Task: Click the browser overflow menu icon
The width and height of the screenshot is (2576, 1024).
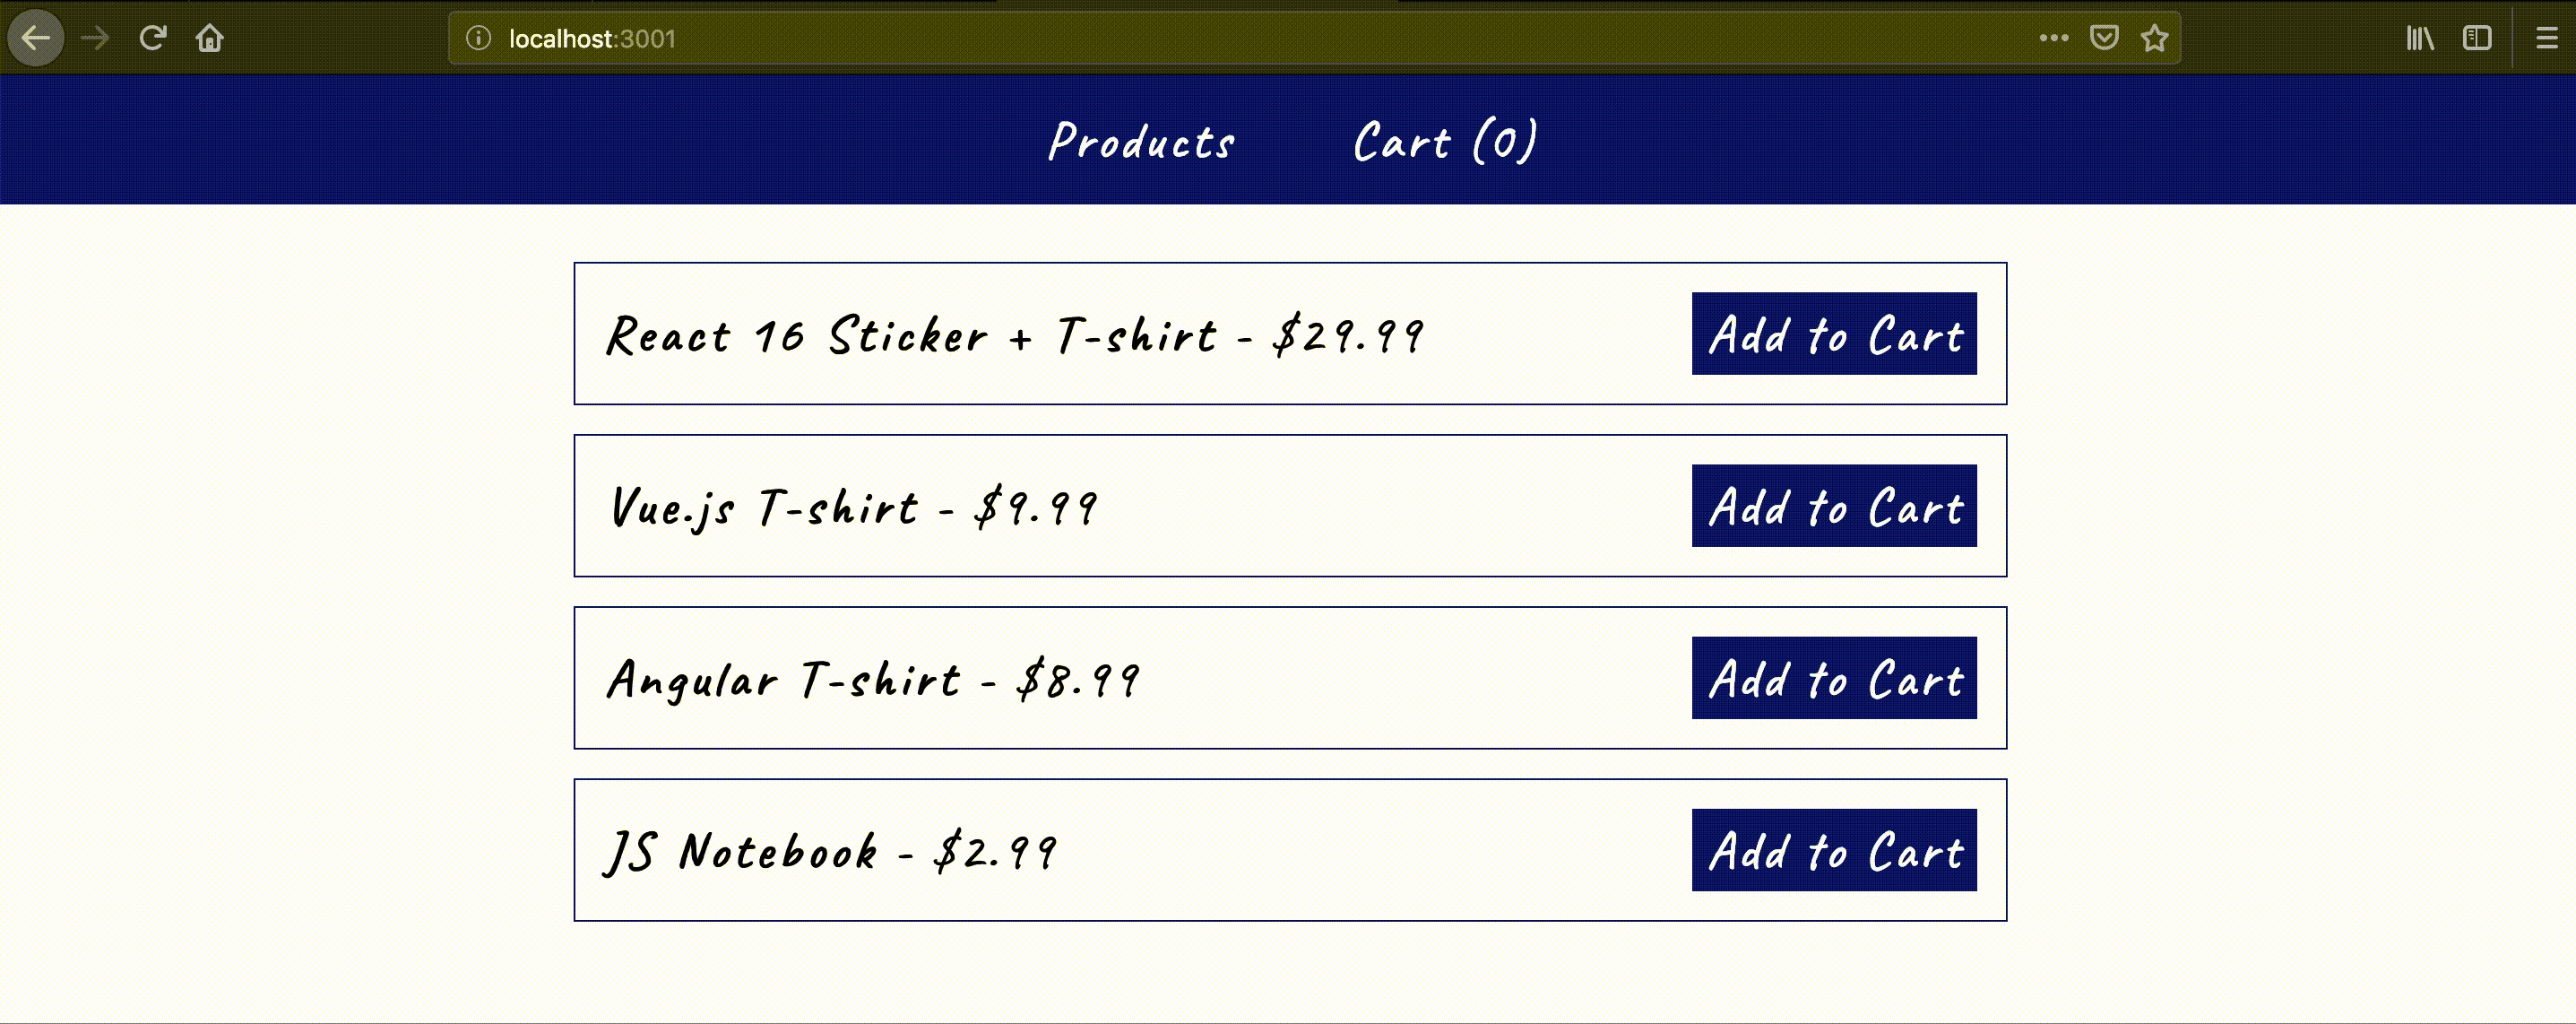Action: point(2542,38)
